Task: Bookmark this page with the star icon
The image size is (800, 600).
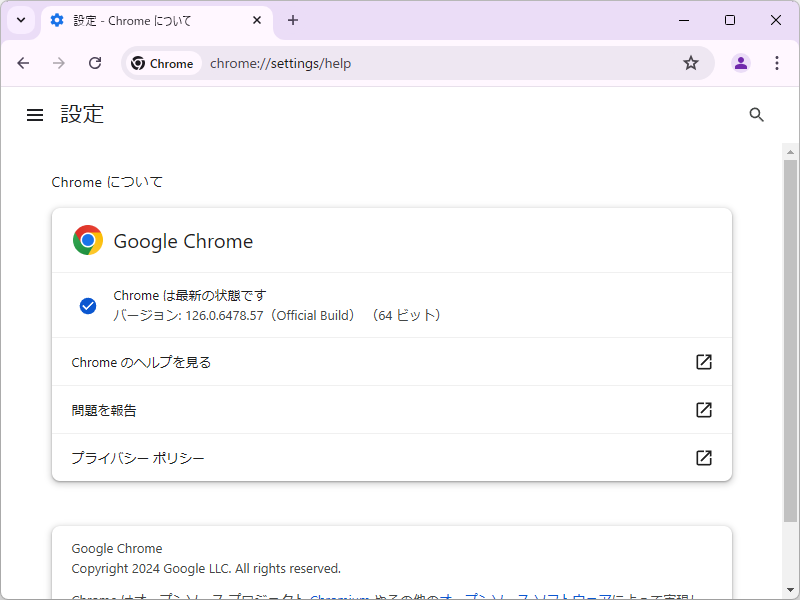Action: click(691, 62)
